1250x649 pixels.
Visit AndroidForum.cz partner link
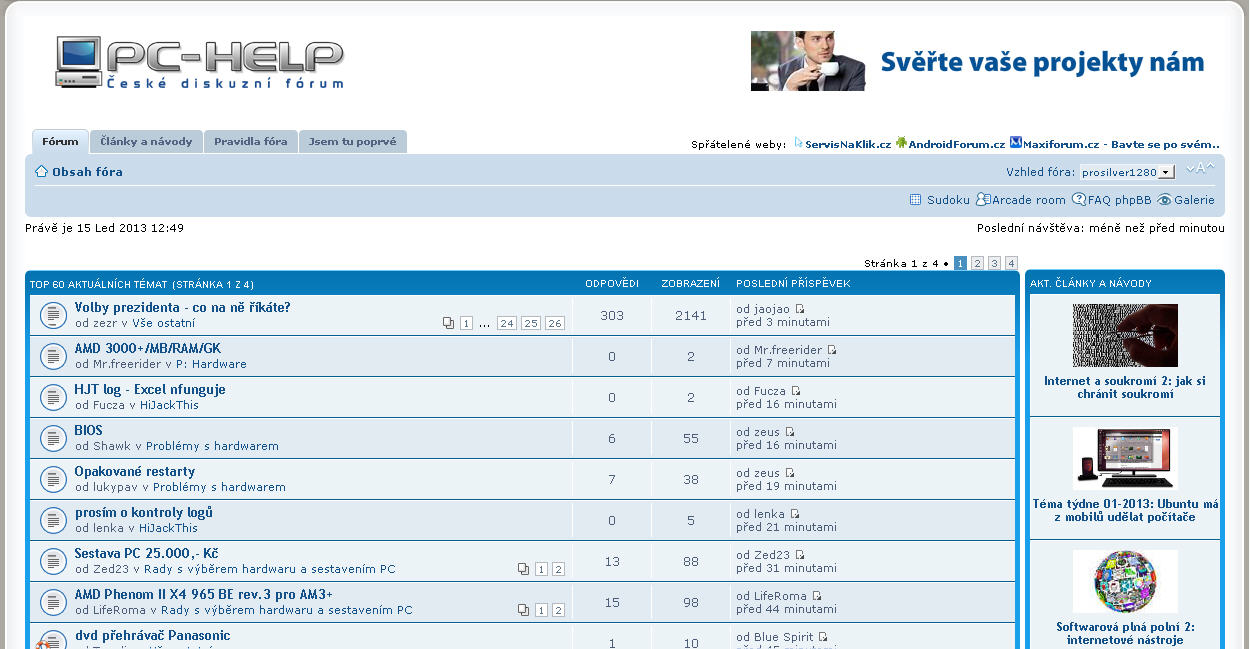pyautogui.click(x=956, y=144)
